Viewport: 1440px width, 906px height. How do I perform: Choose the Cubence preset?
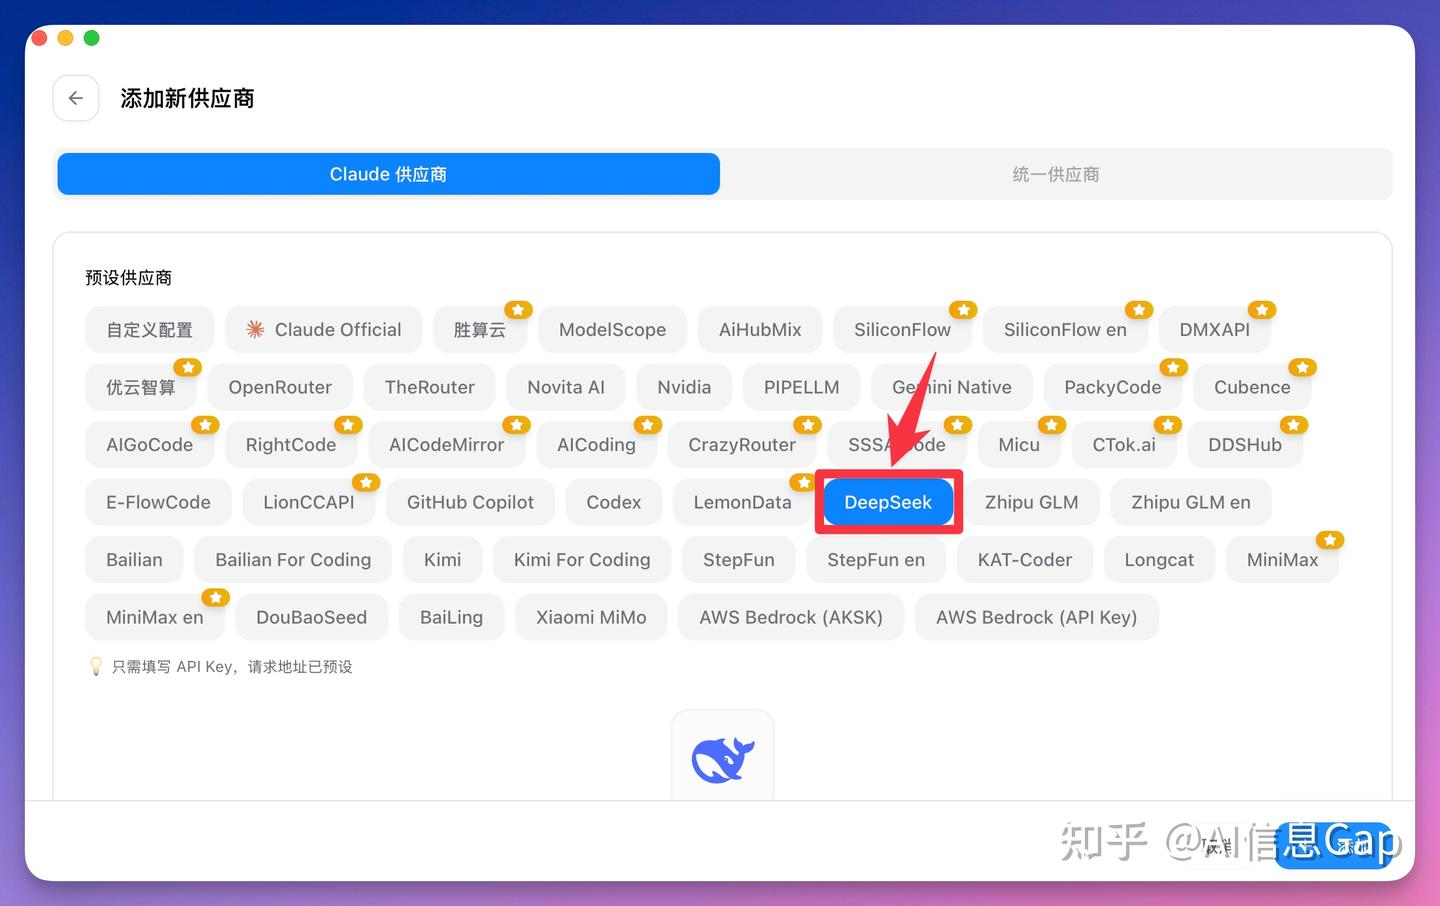1252,387
